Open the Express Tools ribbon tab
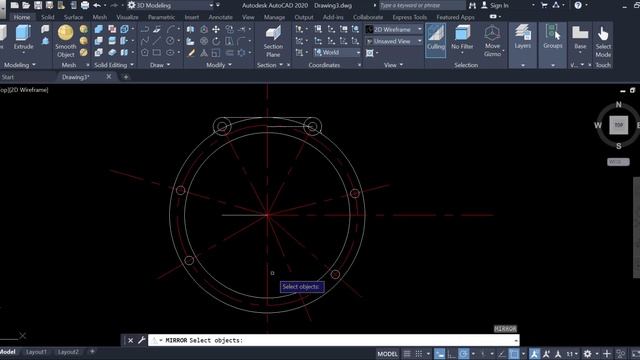The image size is (640, 360). coord(409,17)
